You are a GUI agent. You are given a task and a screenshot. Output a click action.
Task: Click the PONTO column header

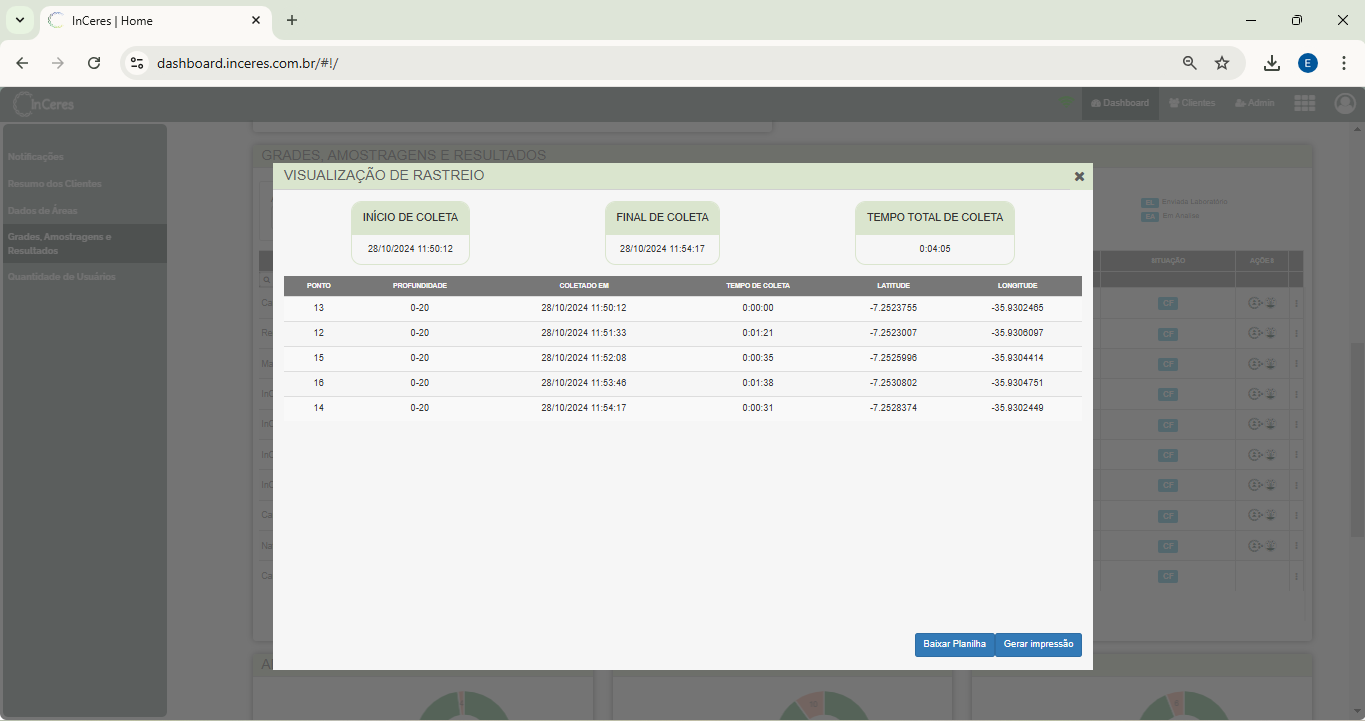(x=319, y=286)
